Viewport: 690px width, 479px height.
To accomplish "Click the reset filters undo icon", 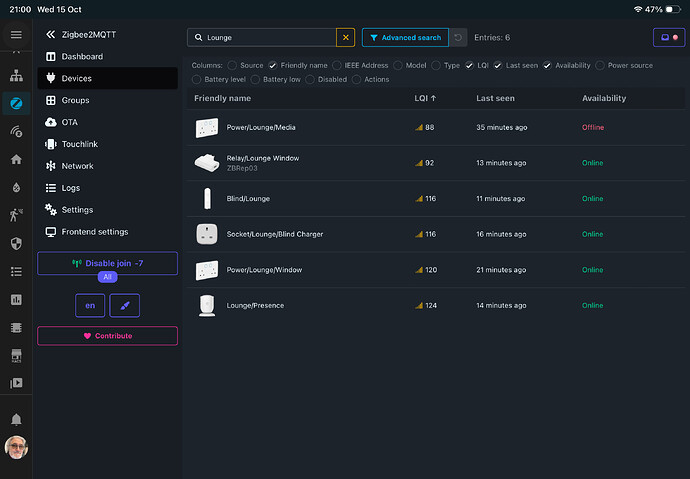I will tap(458, 37).
